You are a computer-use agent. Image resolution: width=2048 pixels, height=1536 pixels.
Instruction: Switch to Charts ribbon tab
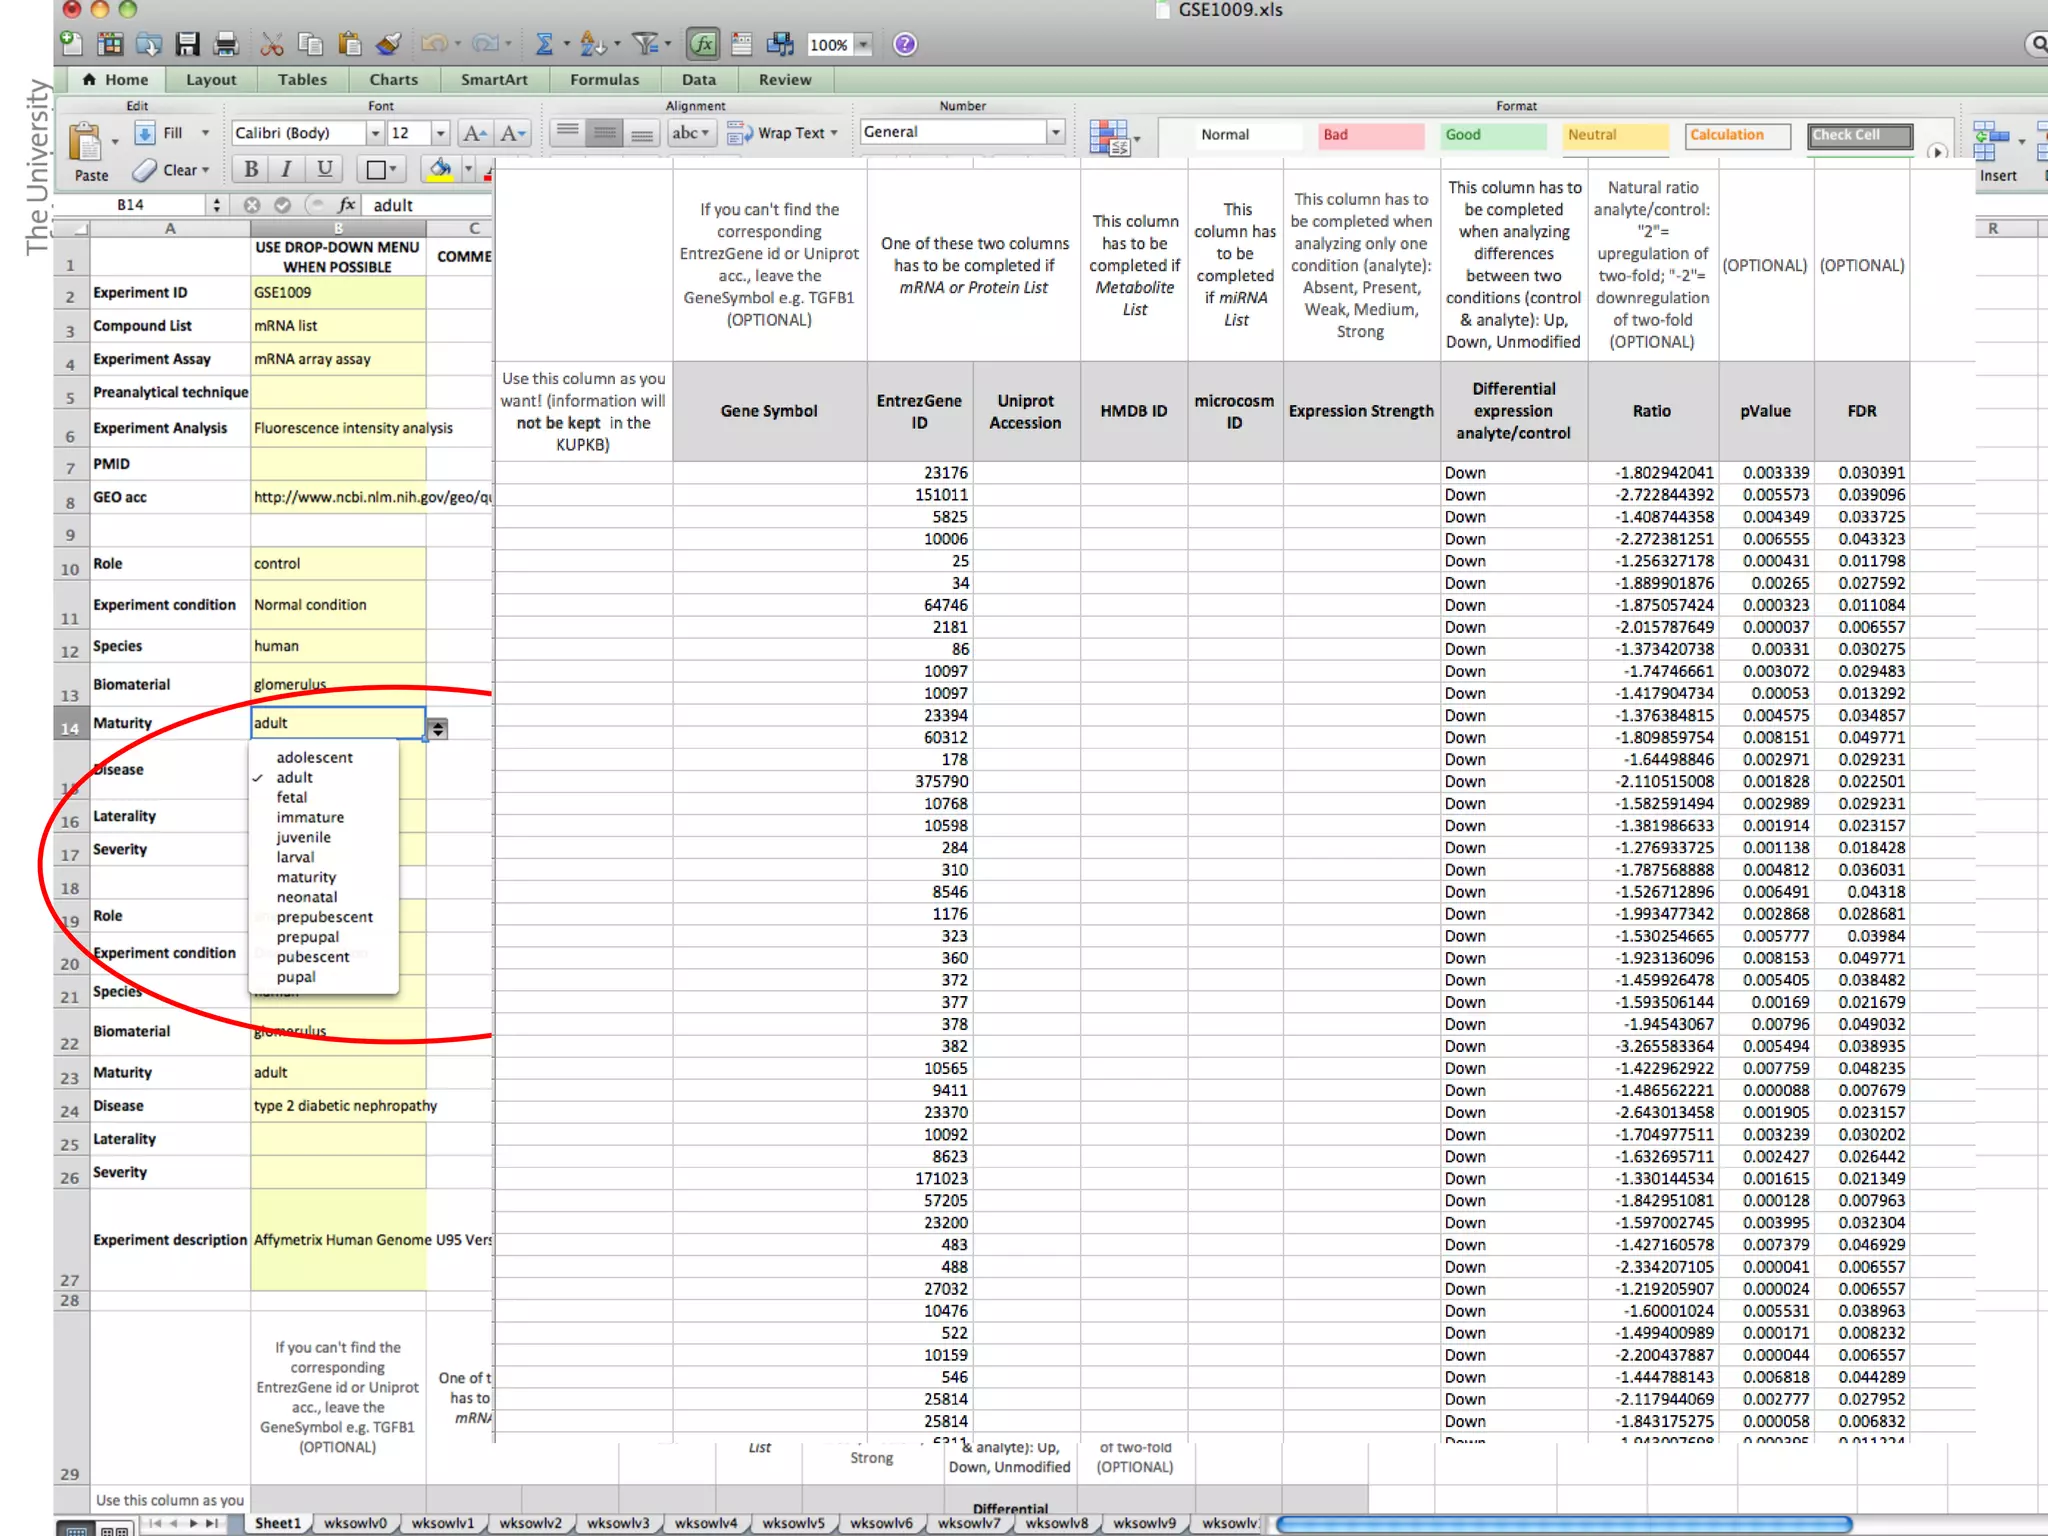(393, 80)
